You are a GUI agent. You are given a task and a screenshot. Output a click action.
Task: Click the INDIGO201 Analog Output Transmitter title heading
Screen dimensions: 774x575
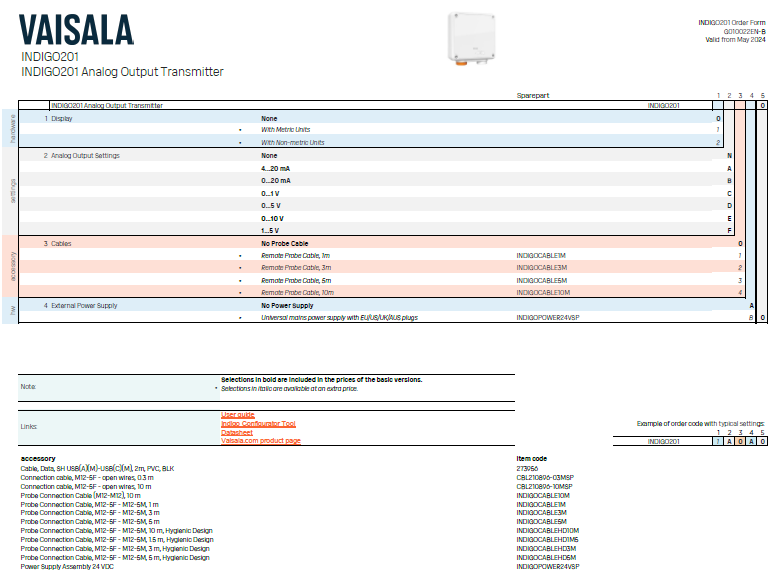[x=122, y=72]
